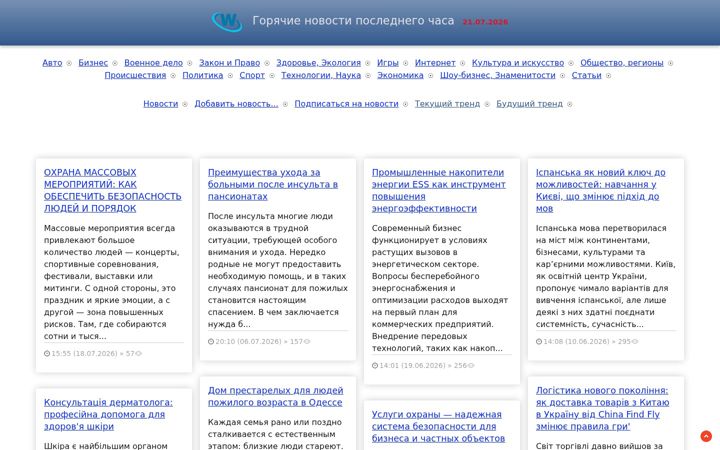Open article Промышленные накопители энергии ESS

(439, 190)
